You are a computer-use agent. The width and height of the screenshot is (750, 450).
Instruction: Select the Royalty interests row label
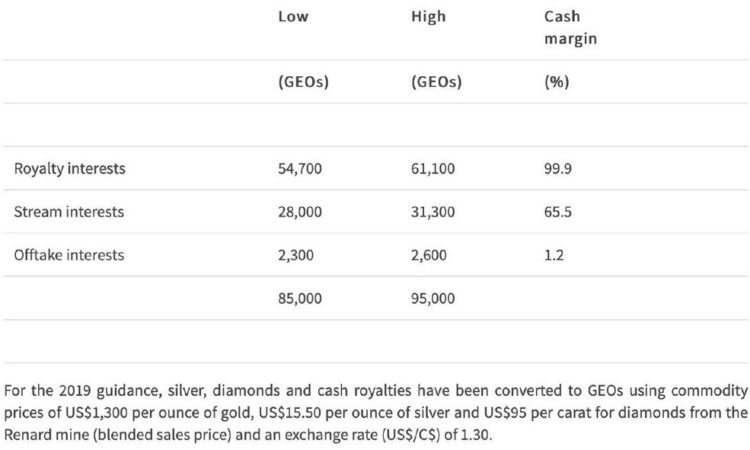tap(69, 169)
